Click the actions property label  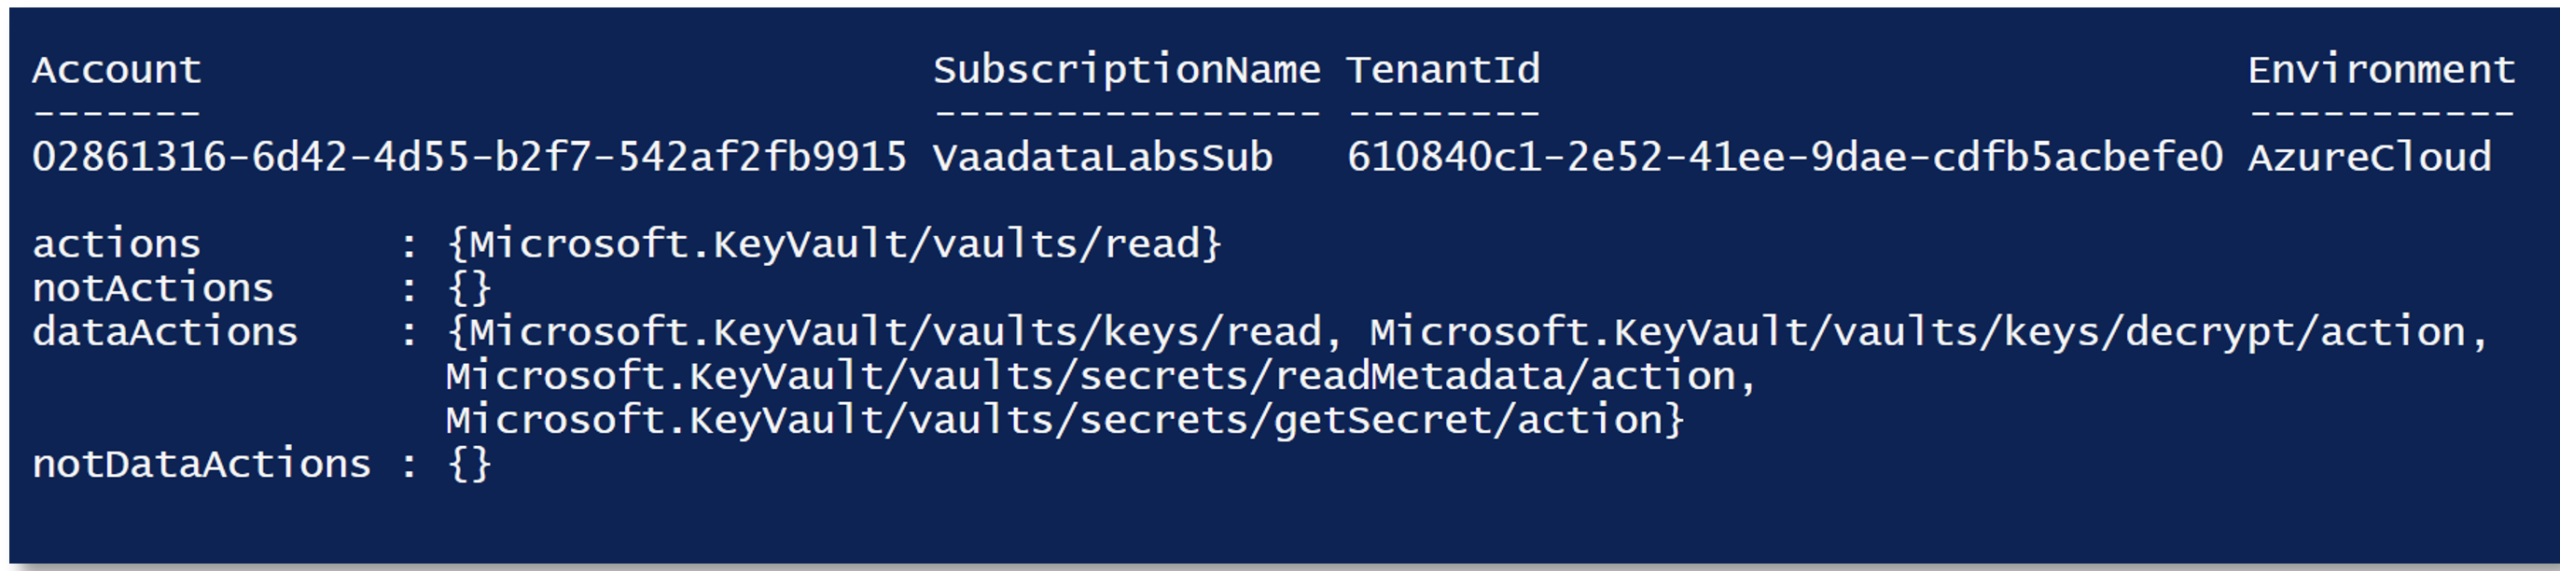coord(116,244)
